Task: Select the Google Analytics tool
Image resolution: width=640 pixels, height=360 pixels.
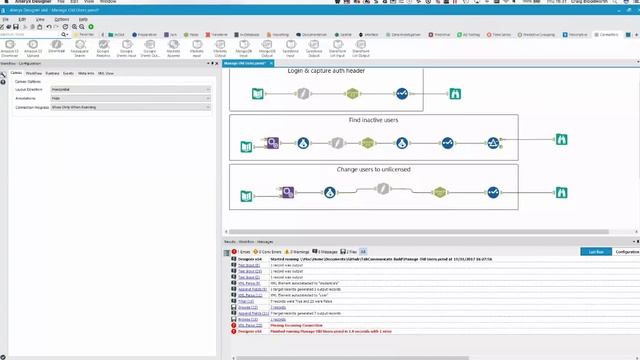Action: tap(103, 48)
